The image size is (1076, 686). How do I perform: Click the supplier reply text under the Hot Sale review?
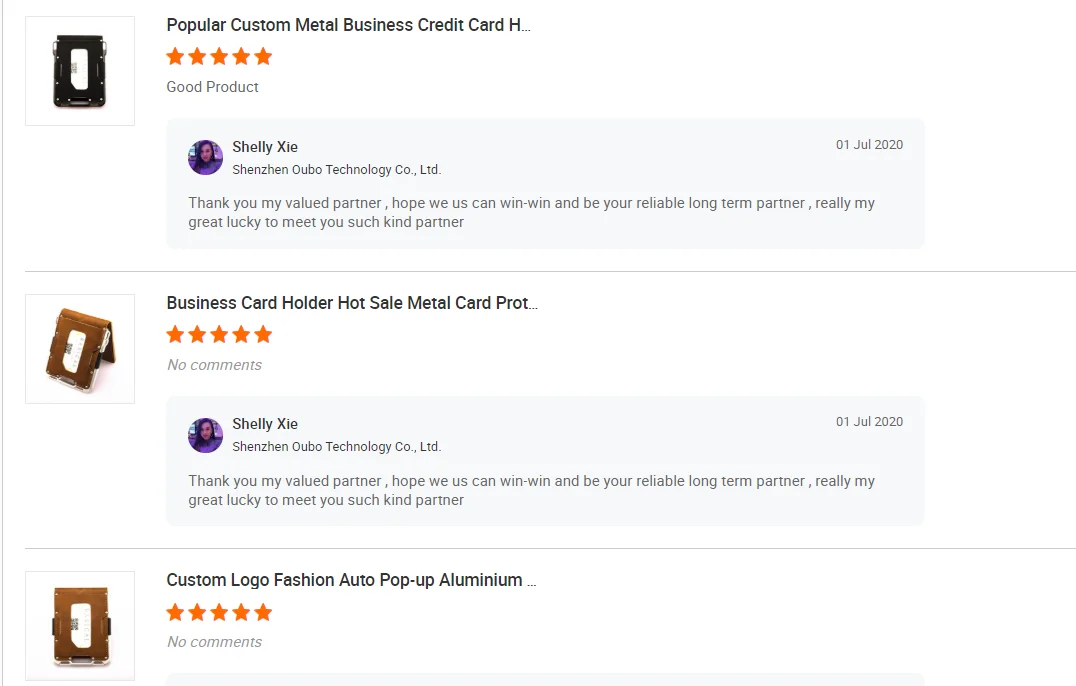pos(531,490)
